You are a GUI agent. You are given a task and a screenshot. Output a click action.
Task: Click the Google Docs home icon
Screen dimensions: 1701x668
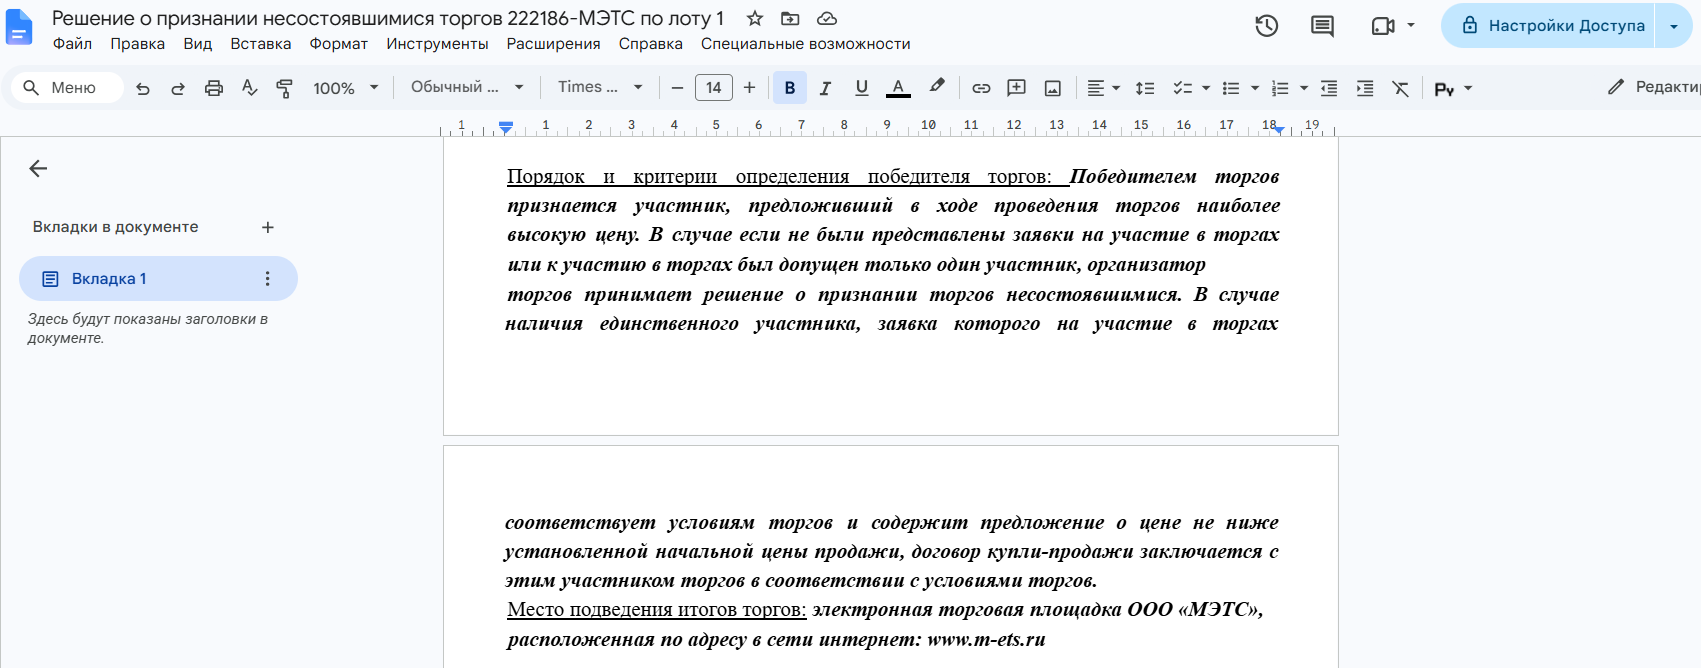pyautogui.click(x=19, y=28)
